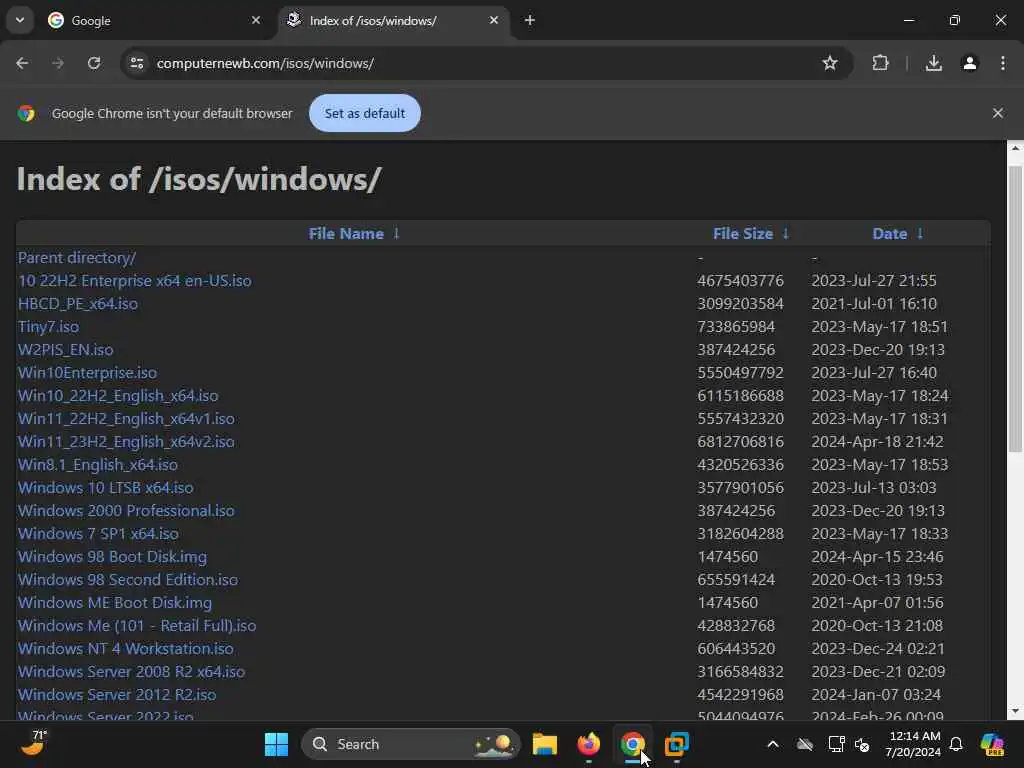Expand the tab search dropdown arrow

tap(20, 20)
